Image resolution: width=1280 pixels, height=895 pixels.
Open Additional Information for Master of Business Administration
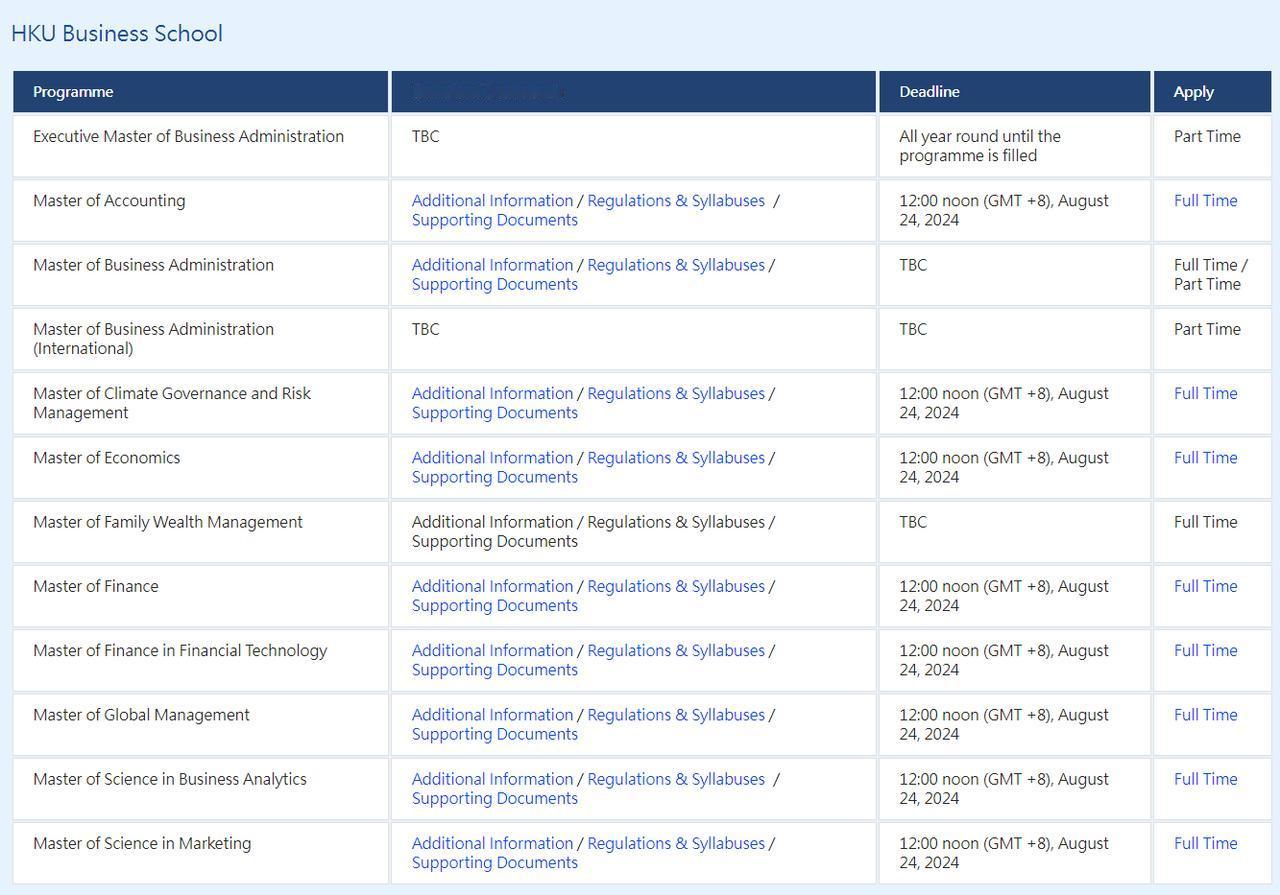[x=492, y=265]
